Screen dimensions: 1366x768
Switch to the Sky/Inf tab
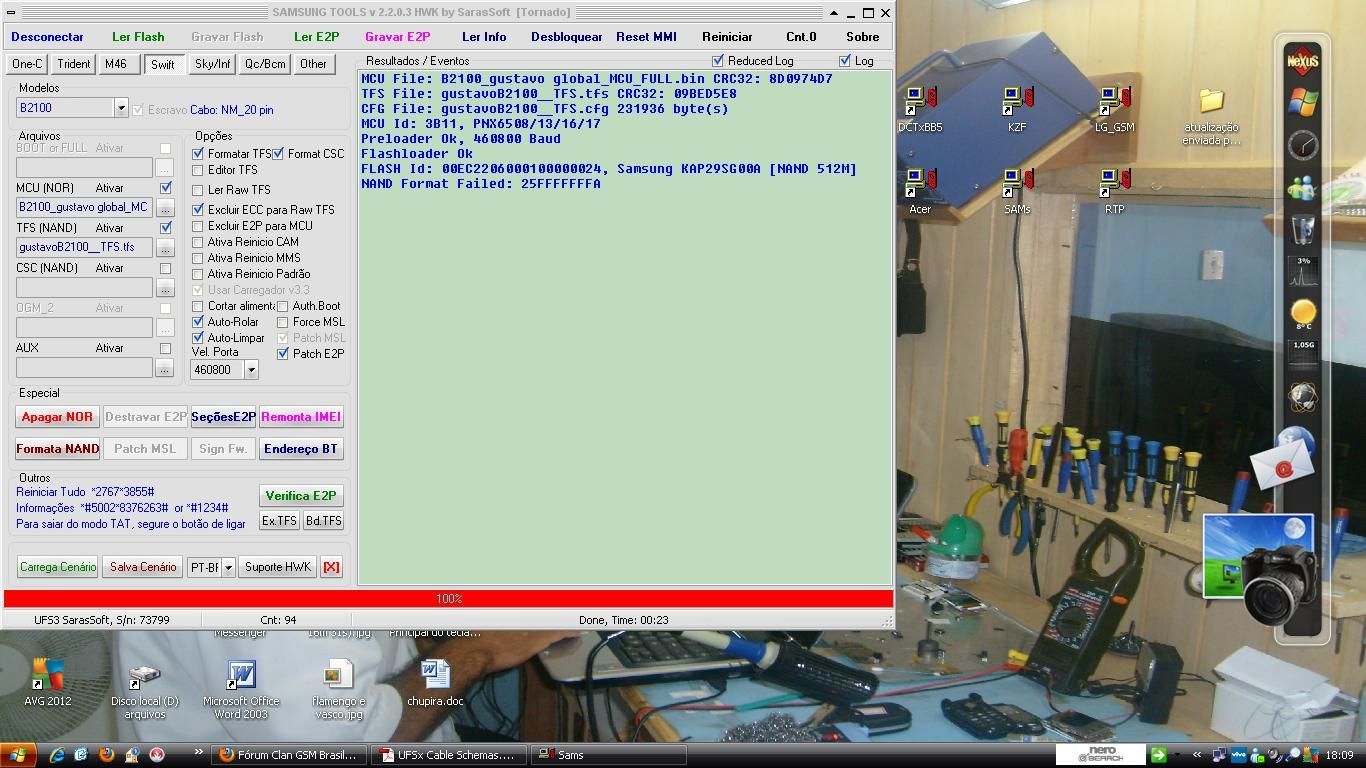(212, 64)
